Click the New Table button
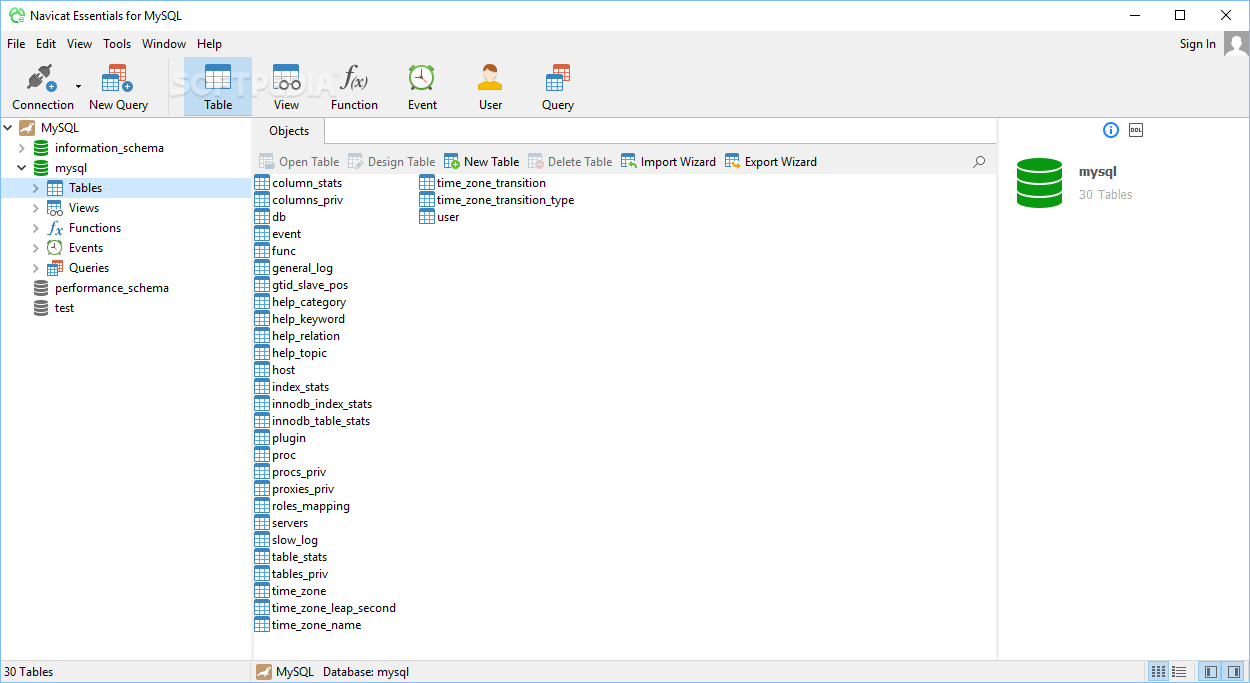 coord(481,161)
